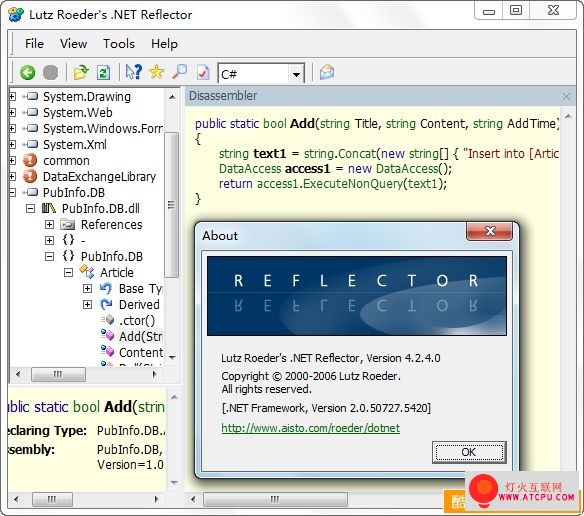The image size is (584, 516).
Task: Click the options checkmark document icon
Action: tap(203, 73)
